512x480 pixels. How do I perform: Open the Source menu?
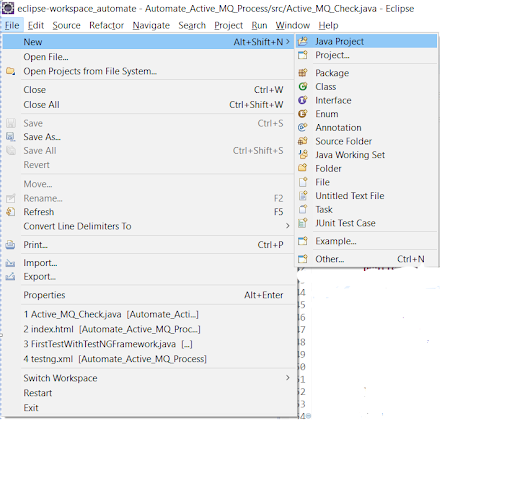(x=66, y=25)
